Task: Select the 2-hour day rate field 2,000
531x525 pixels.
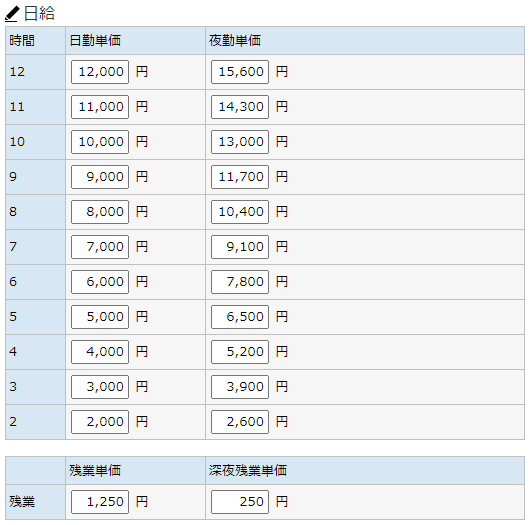Action: tap(100, 422)
